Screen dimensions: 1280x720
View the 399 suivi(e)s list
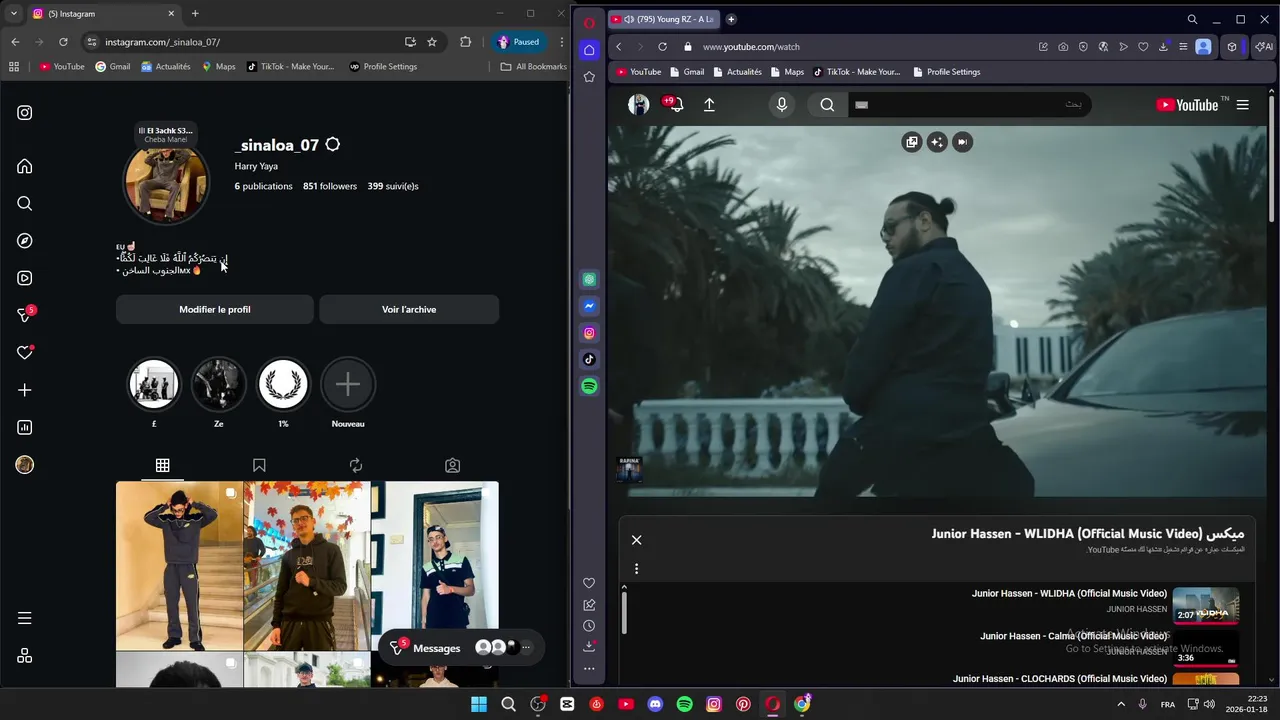point(393,186)
